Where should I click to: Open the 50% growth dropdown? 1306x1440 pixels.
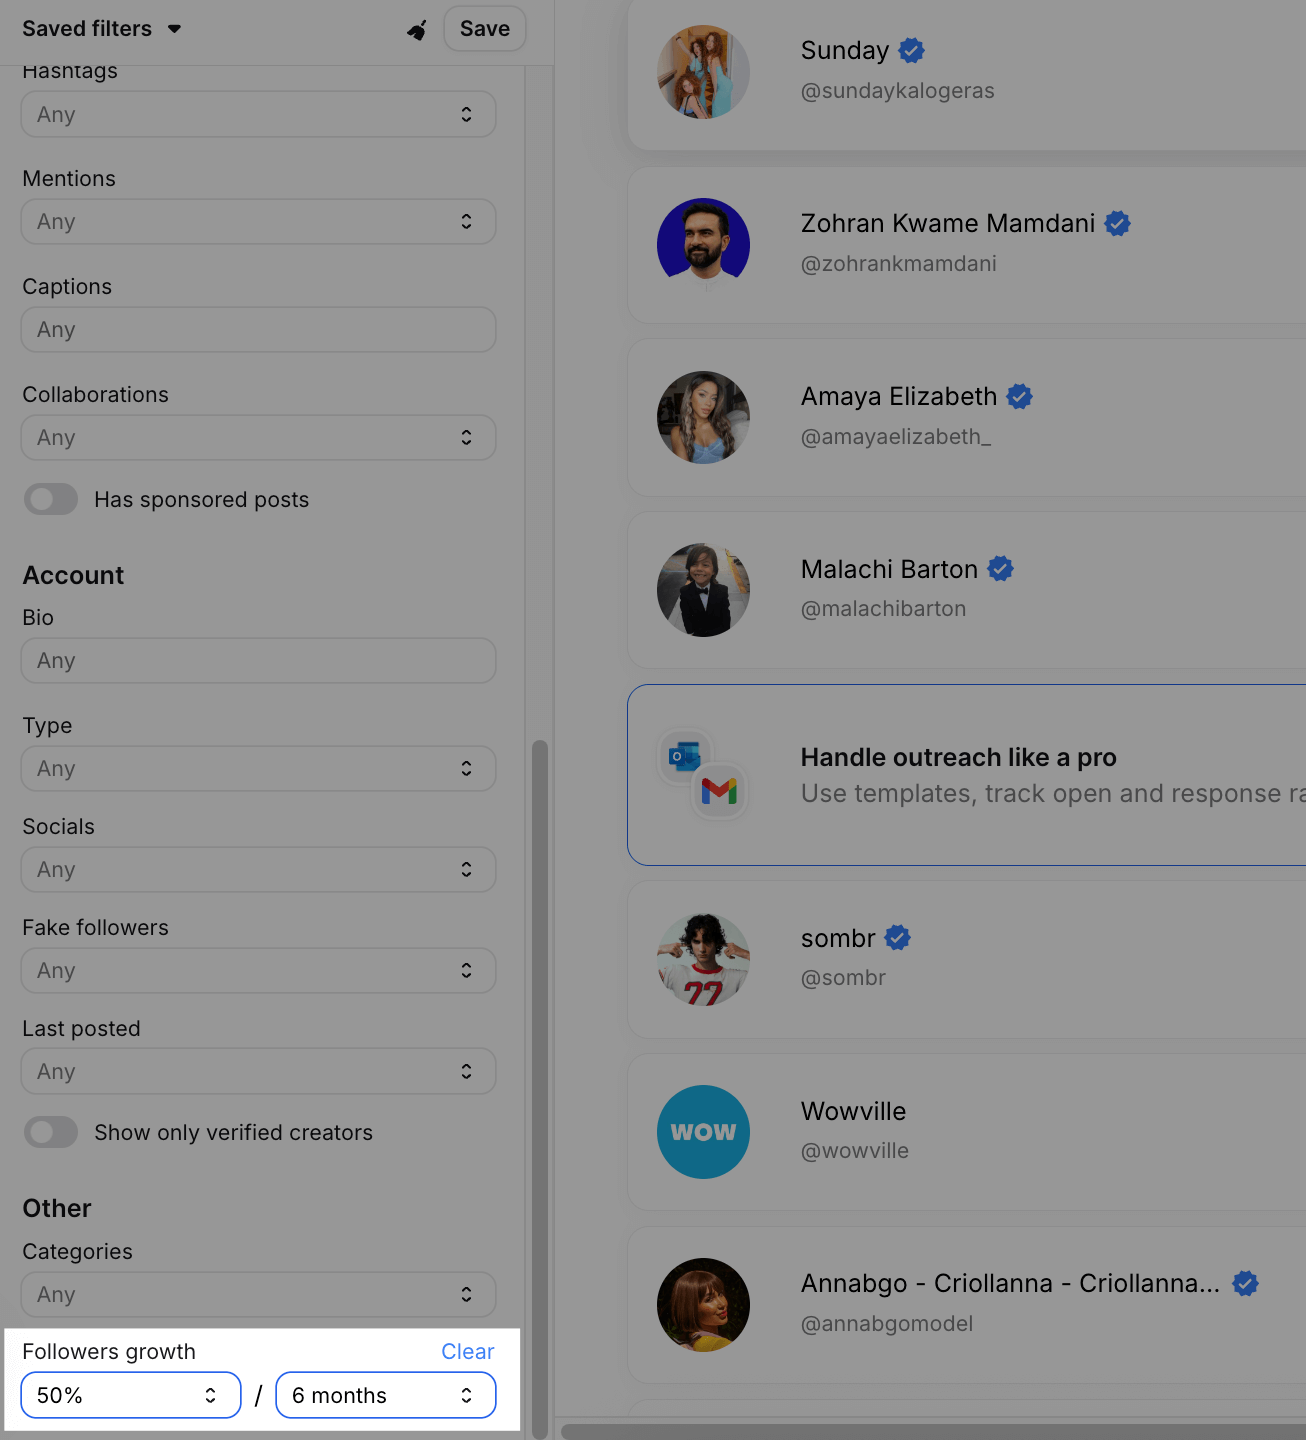coord(131,1395)
